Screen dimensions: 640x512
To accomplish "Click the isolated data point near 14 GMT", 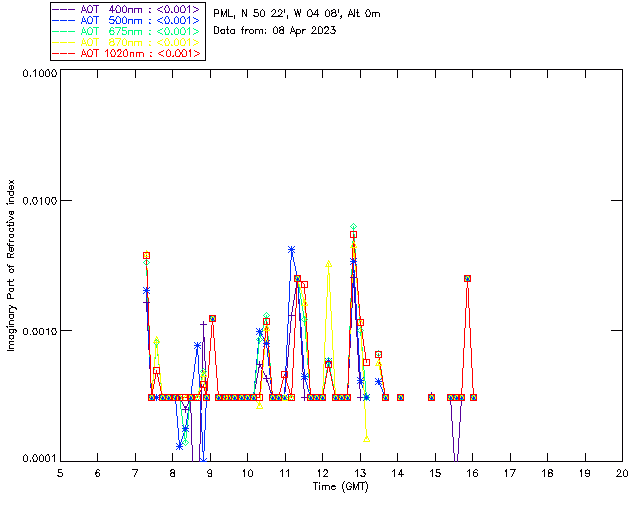I will 400,397.
